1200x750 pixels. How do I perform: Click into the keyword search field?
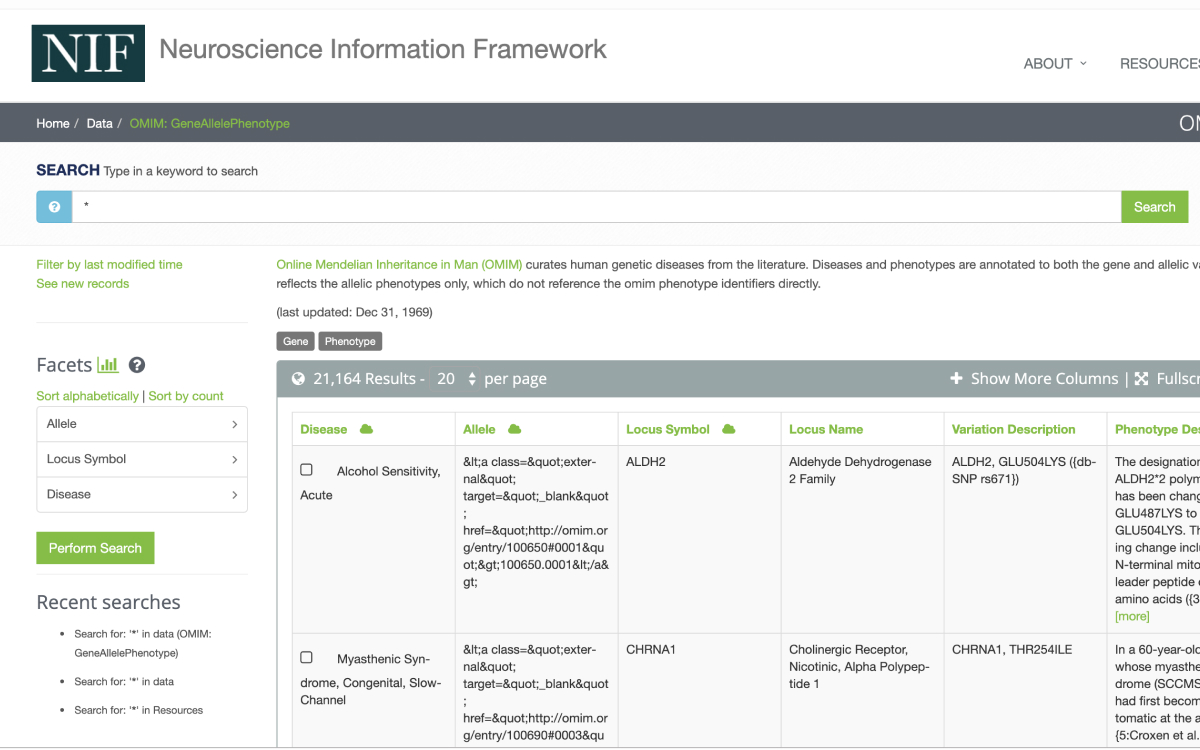tap(596, 207)
